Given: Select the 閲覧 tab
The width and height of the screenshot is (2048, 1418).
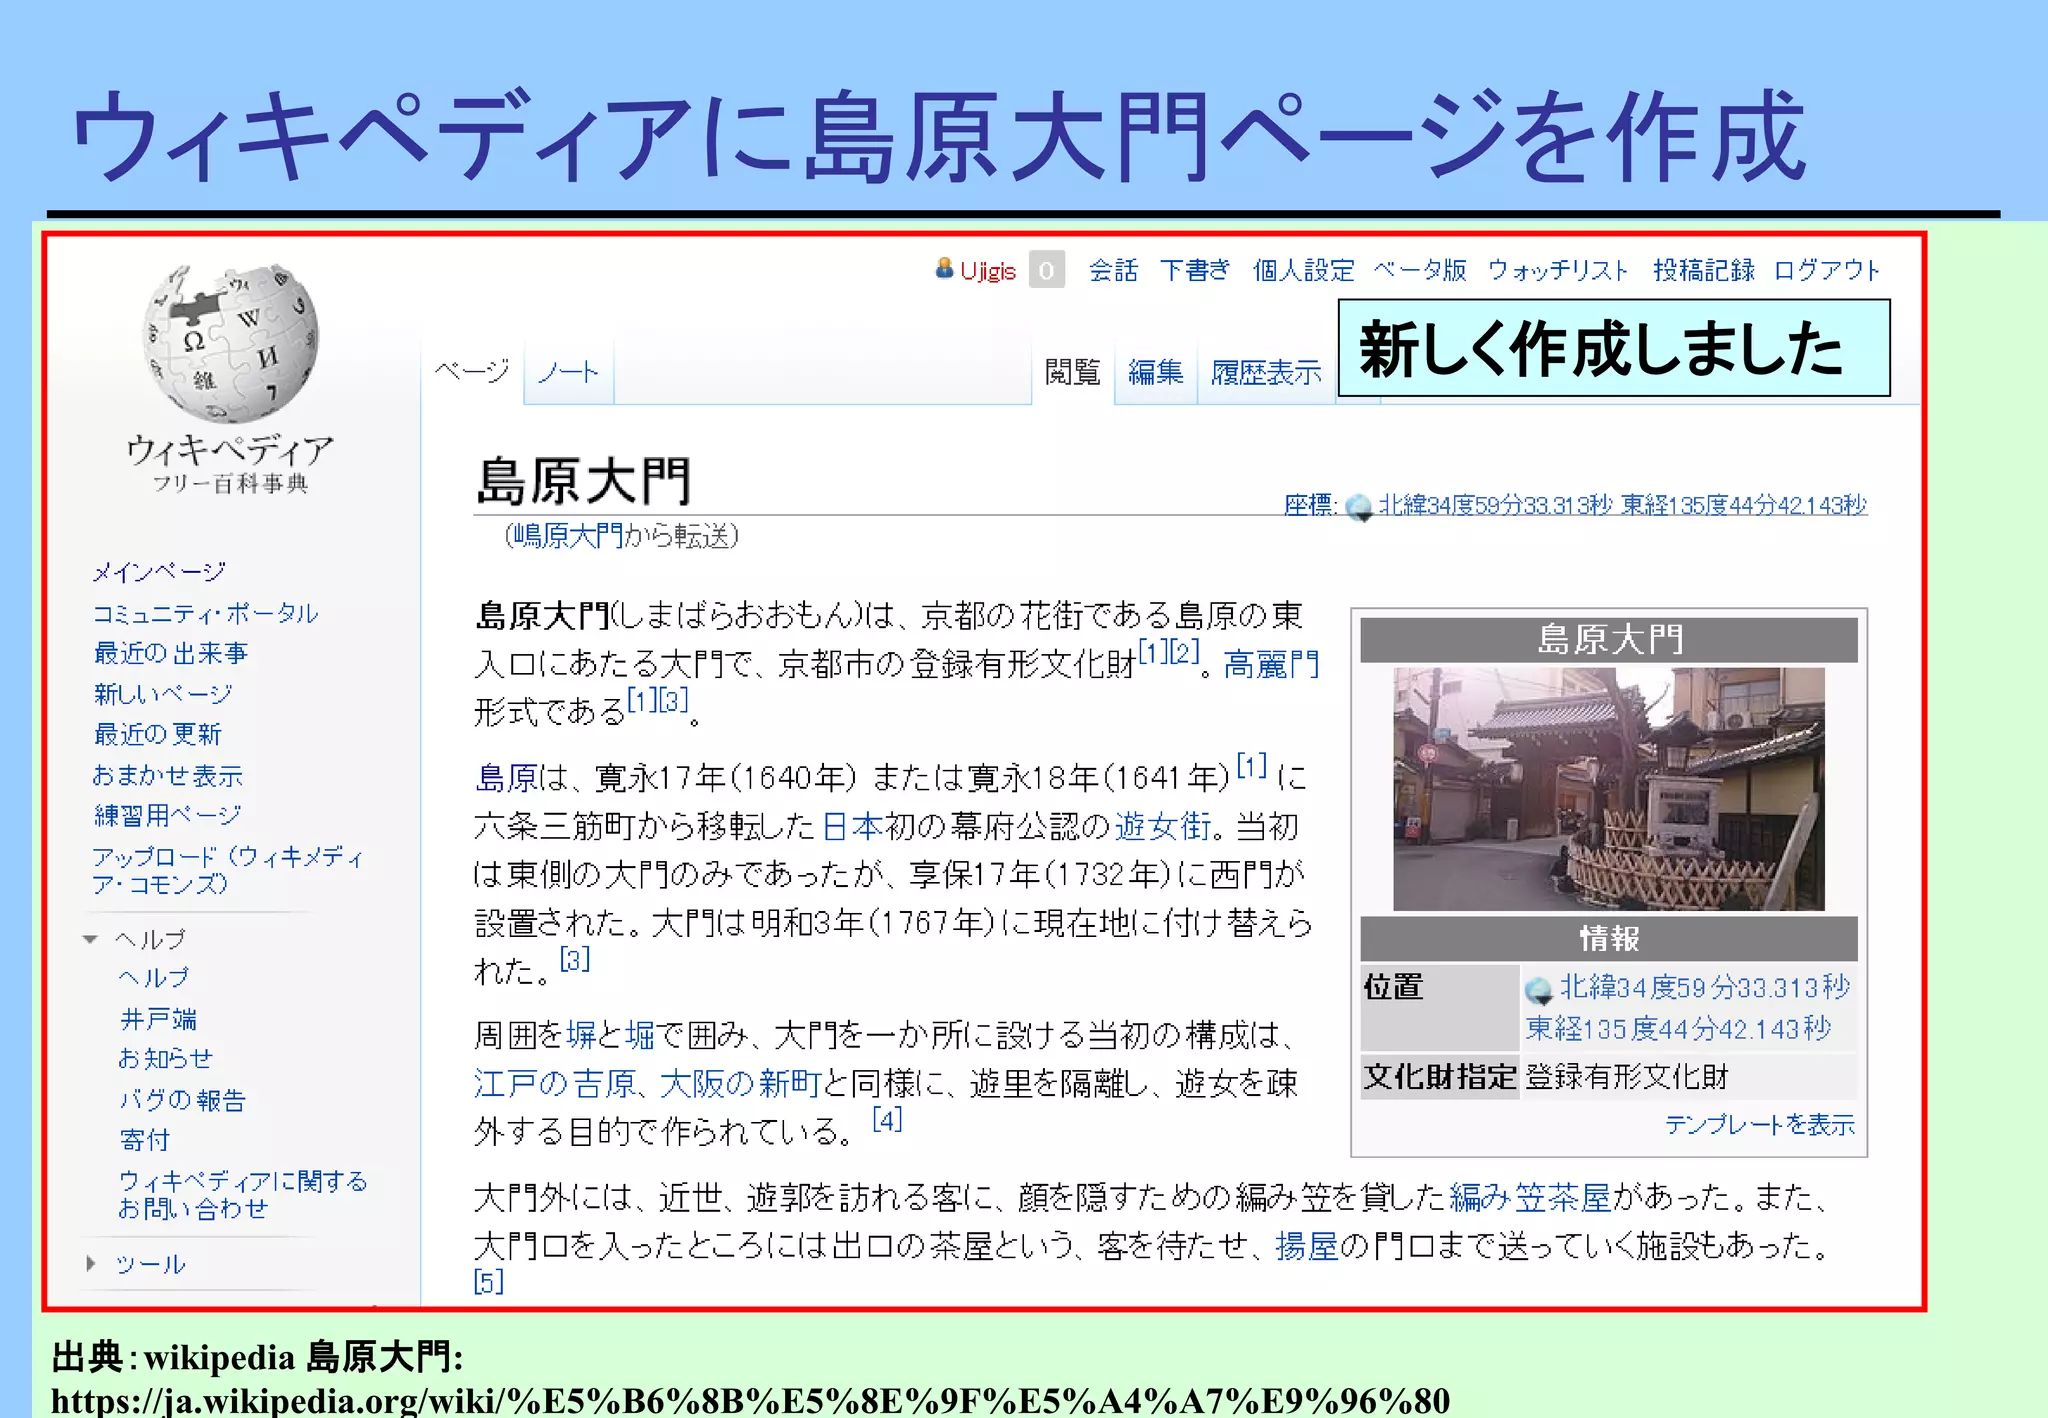Looking at the screenshot, I should coord(1073,372).
